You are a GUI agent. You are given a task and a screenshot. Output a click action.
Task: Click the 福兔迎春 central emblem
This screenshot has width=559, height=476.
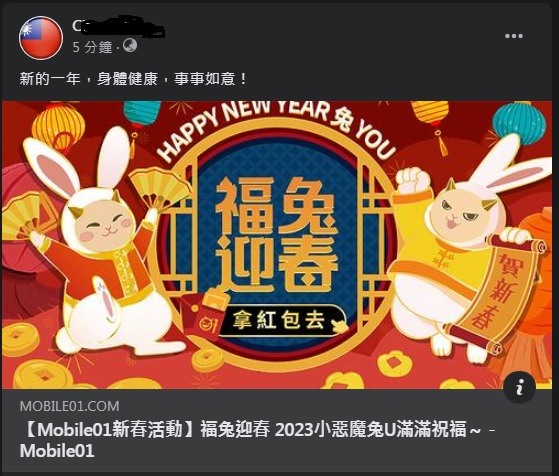point(276,236)
